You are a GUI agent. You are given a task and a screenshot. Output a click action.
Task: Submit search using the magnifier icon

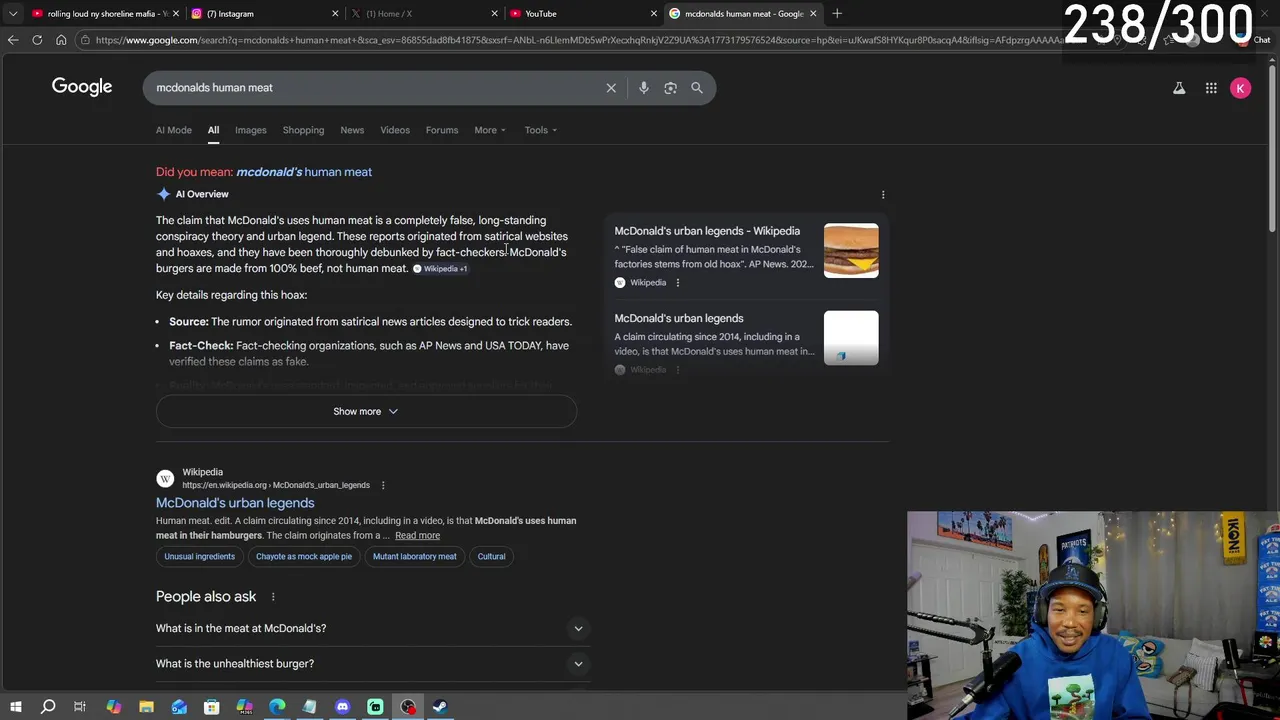[x=697, y=88]
